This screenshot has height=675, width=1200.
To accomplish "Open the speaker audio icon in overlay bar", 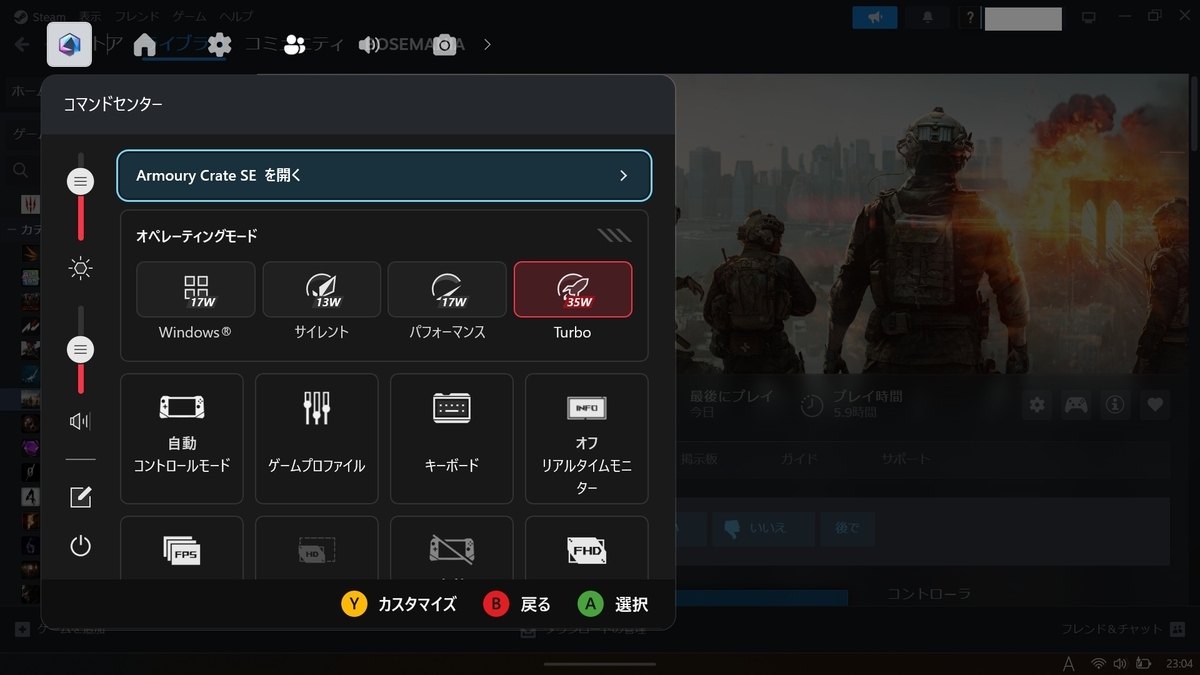I will coord(370,44).
